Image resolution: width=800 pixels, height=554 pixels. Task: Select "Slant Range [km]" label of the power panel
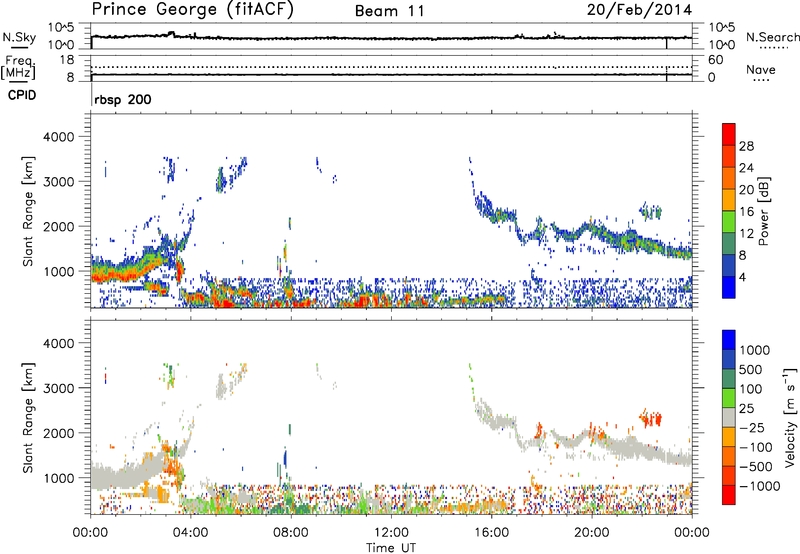[28, 211]
